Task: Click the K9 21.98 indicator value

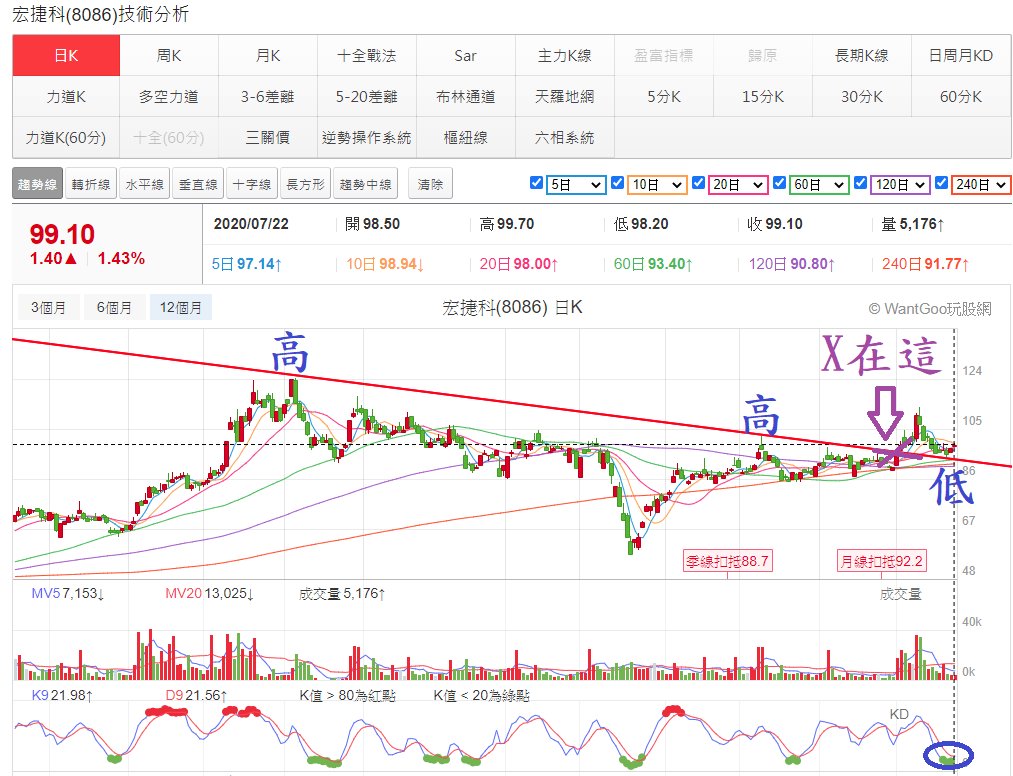Action: [x=62, y=695]
